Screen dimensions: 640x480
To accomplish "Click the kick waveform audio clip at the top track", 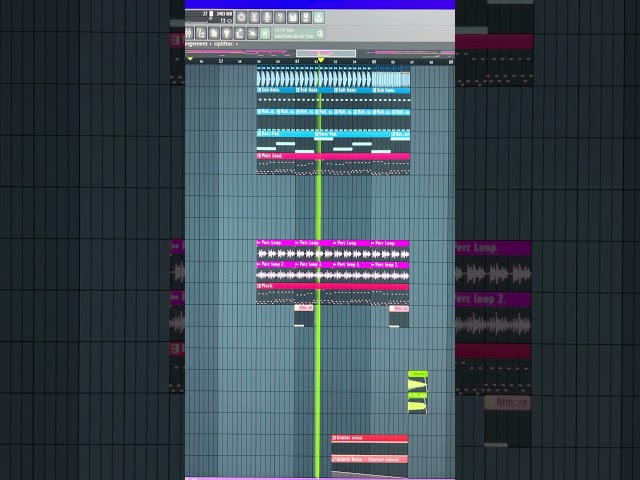I will point(333,76).
